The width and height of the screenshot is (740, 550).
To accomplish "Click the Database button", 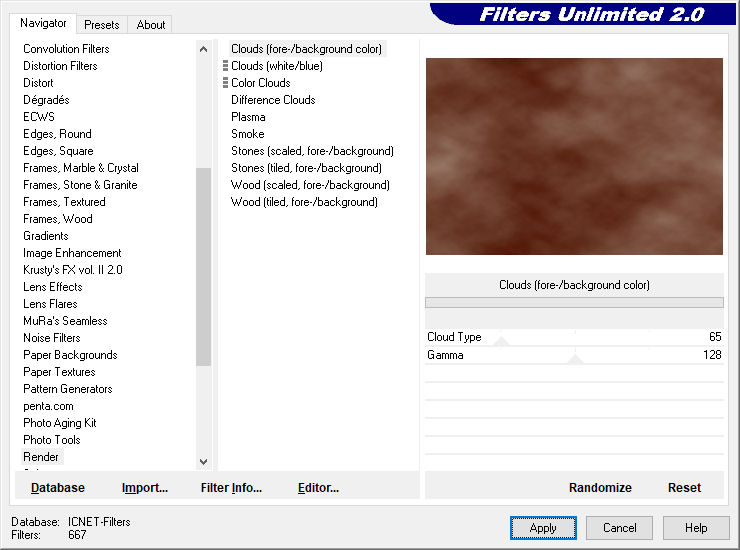I will click(x=58, y=488).
